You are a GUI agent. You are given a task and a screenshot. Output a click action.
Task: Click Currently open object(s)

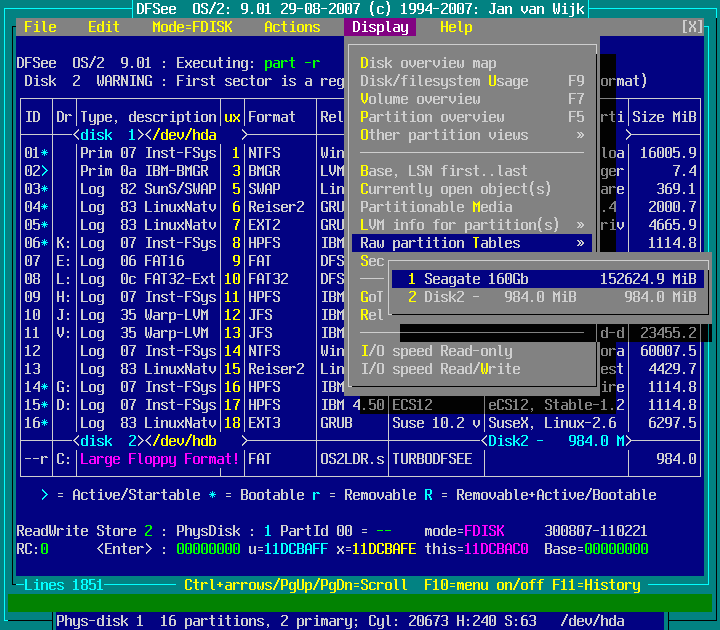point(456,189)
